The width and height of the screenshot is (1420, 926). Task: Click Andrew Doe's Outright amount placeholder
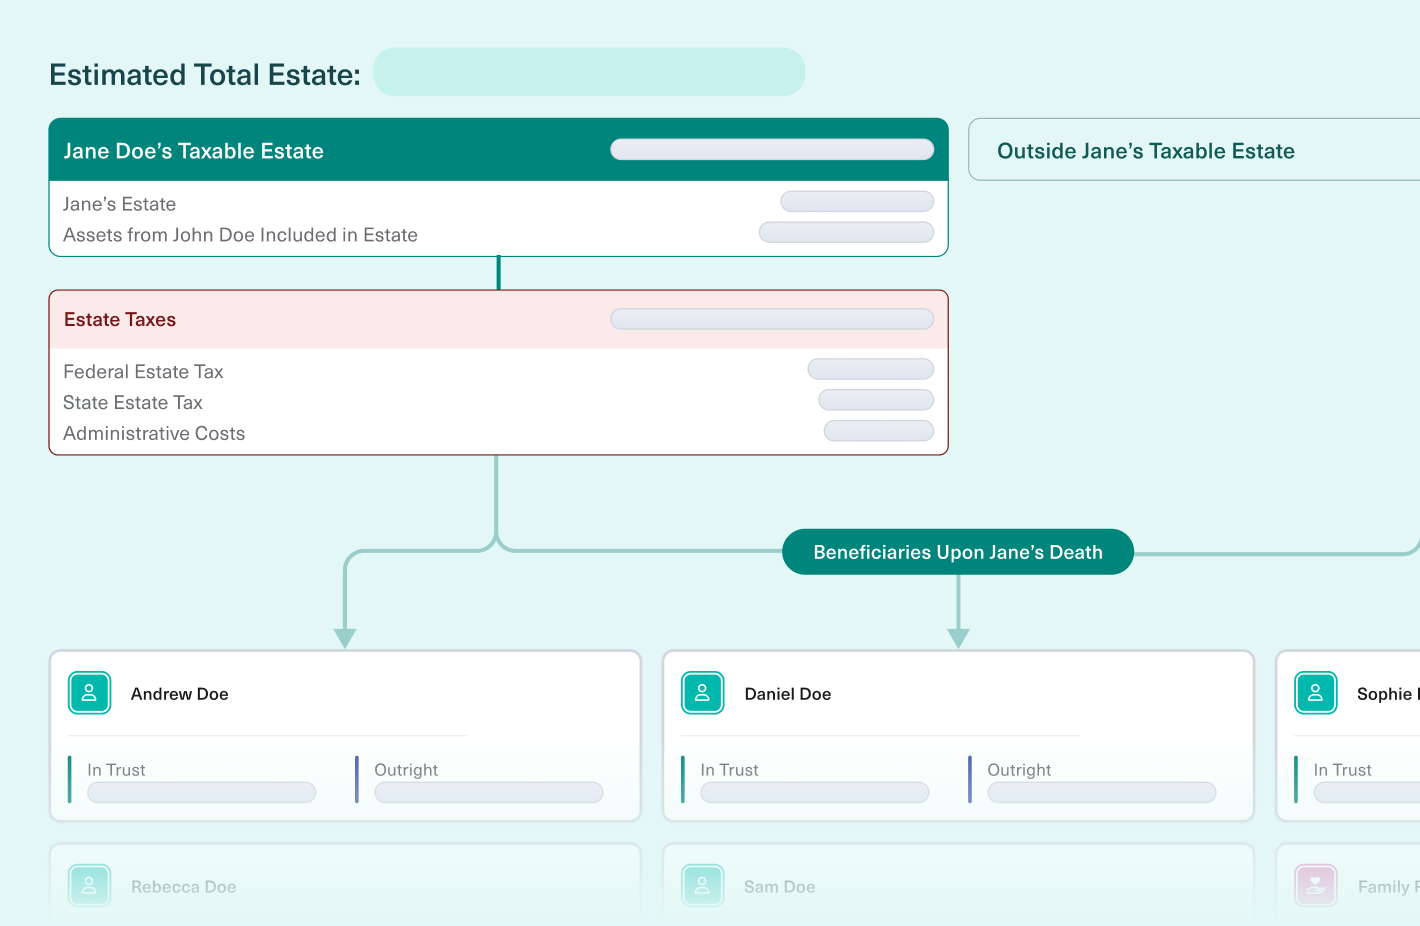tap(489, 793)
